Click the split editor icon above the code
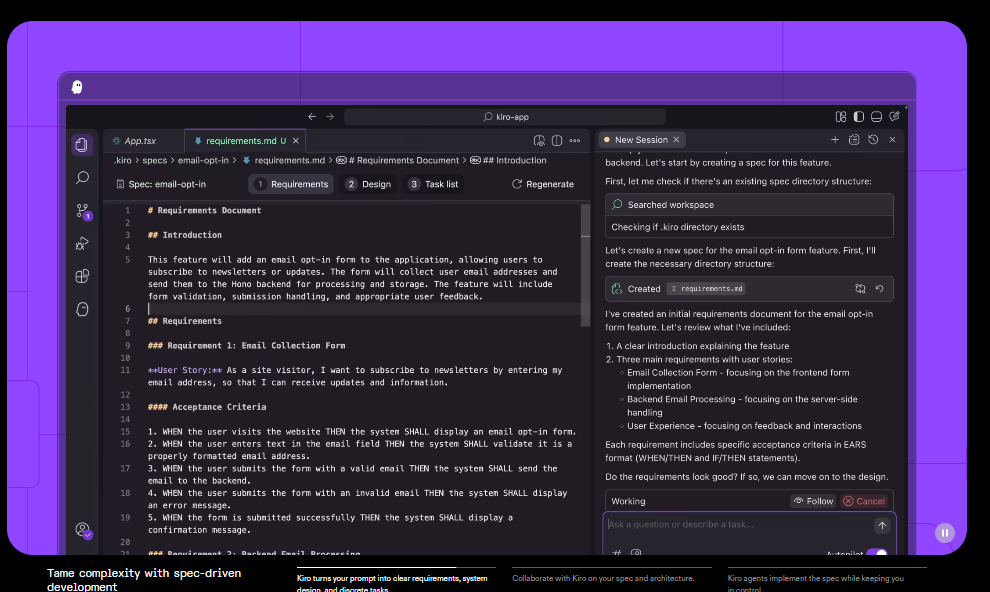The height and width of the screenshot is (592, 990). coord(557,140)
